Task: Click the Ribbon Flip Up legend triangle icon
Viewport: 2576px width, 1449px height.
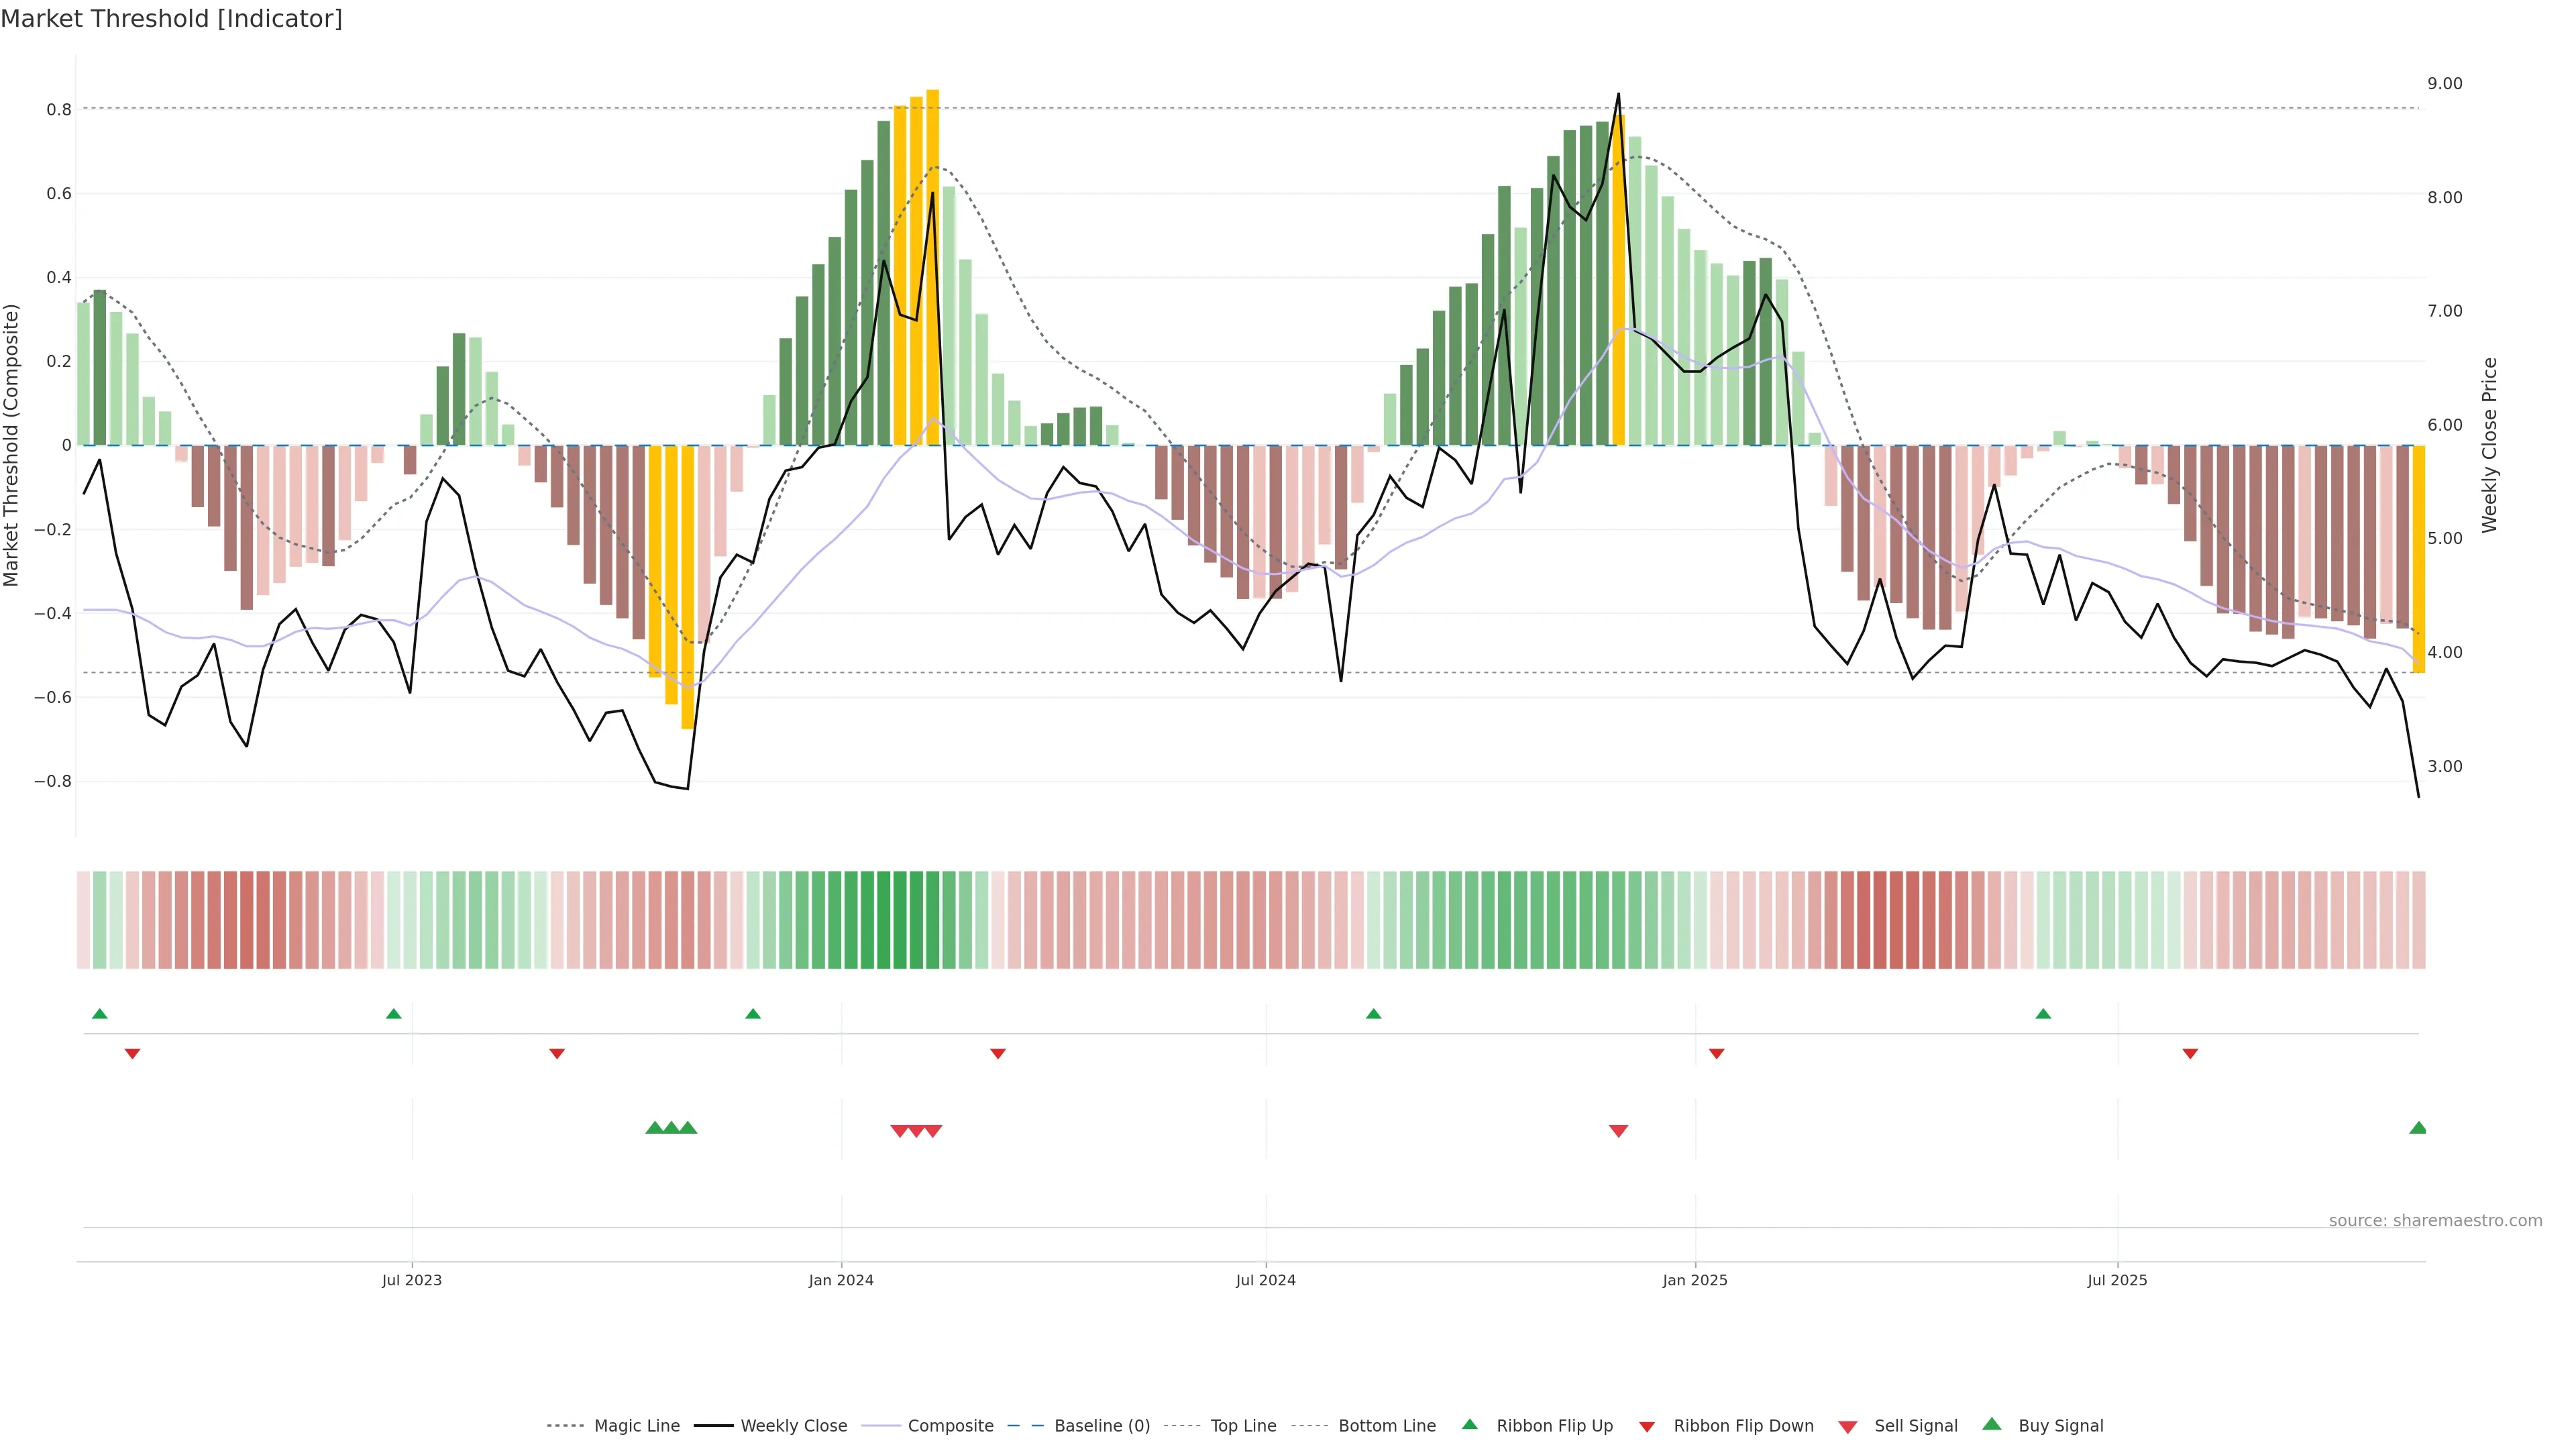Action: coord(1469,1424)
